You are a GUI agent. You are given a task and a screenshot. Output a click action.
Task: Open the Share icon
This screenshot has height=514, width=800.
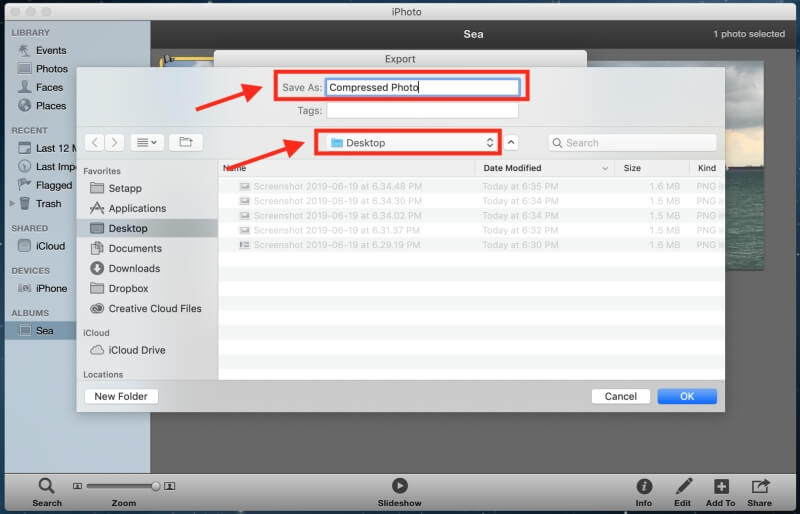(x=760, y=486)
